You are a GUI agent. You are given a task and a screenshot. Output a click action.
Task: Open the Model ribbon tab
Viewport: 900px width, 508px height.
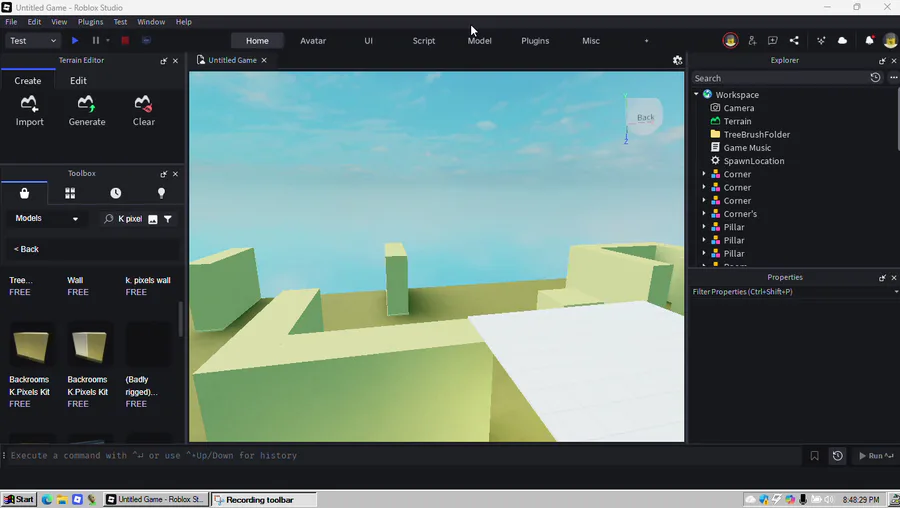tap(479, 41)
